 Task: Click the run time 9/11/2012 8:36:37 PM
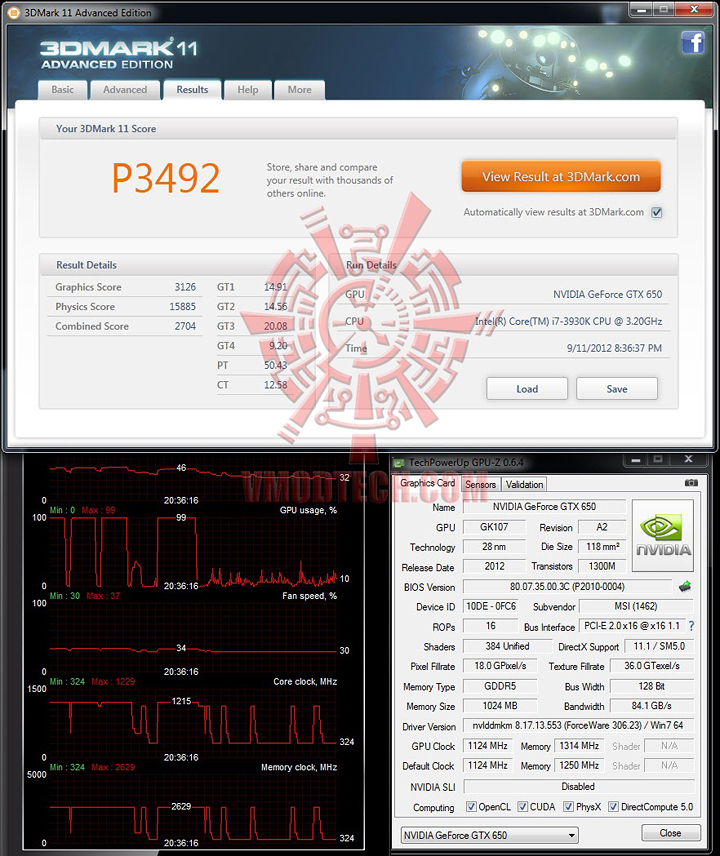(x=614, y=348)
